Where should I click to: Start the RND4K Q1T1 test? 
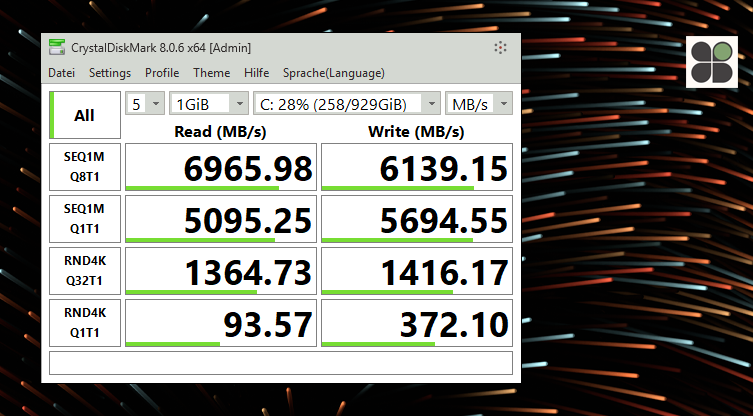click(85, 322)
